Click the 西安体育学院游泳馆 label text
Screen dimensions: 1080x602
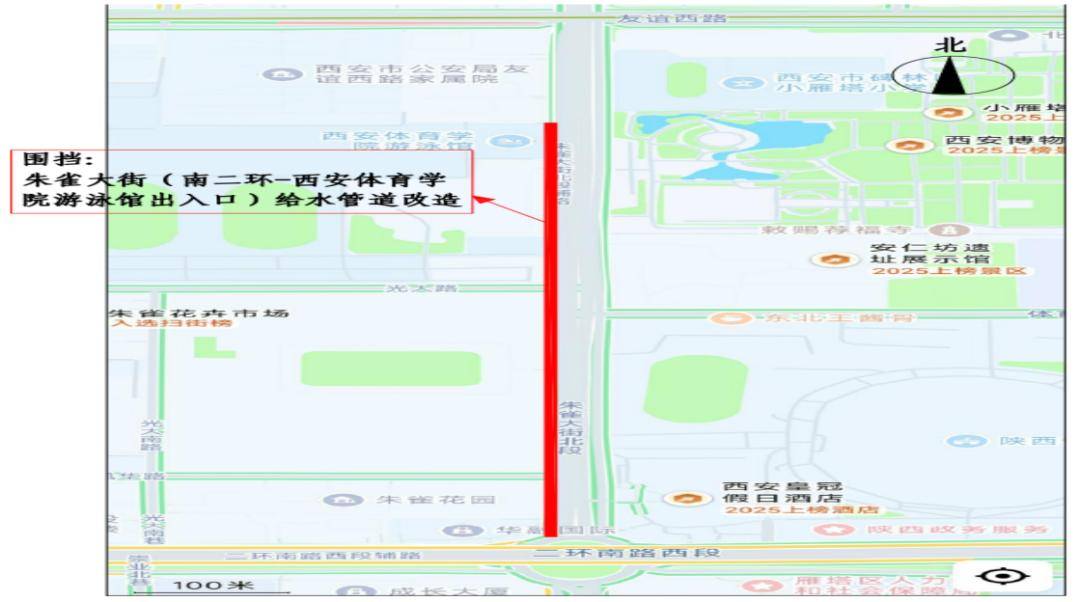(x=399, y=141)
